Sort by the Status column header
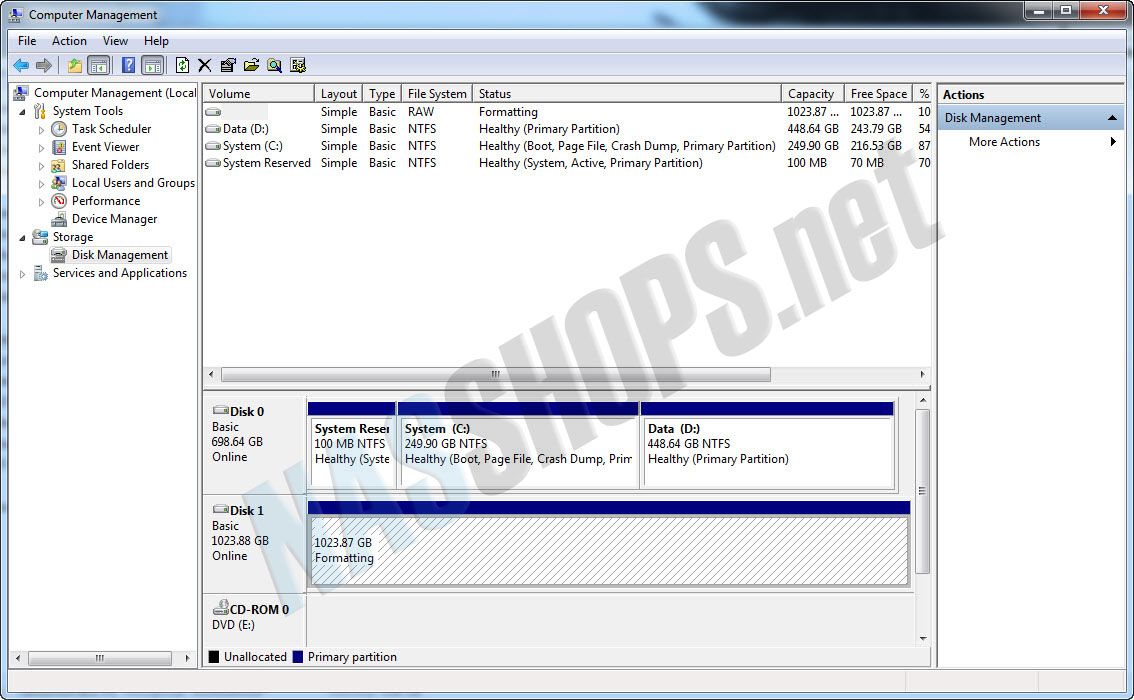The image size is (1134, 700). [x=627, y=94]
